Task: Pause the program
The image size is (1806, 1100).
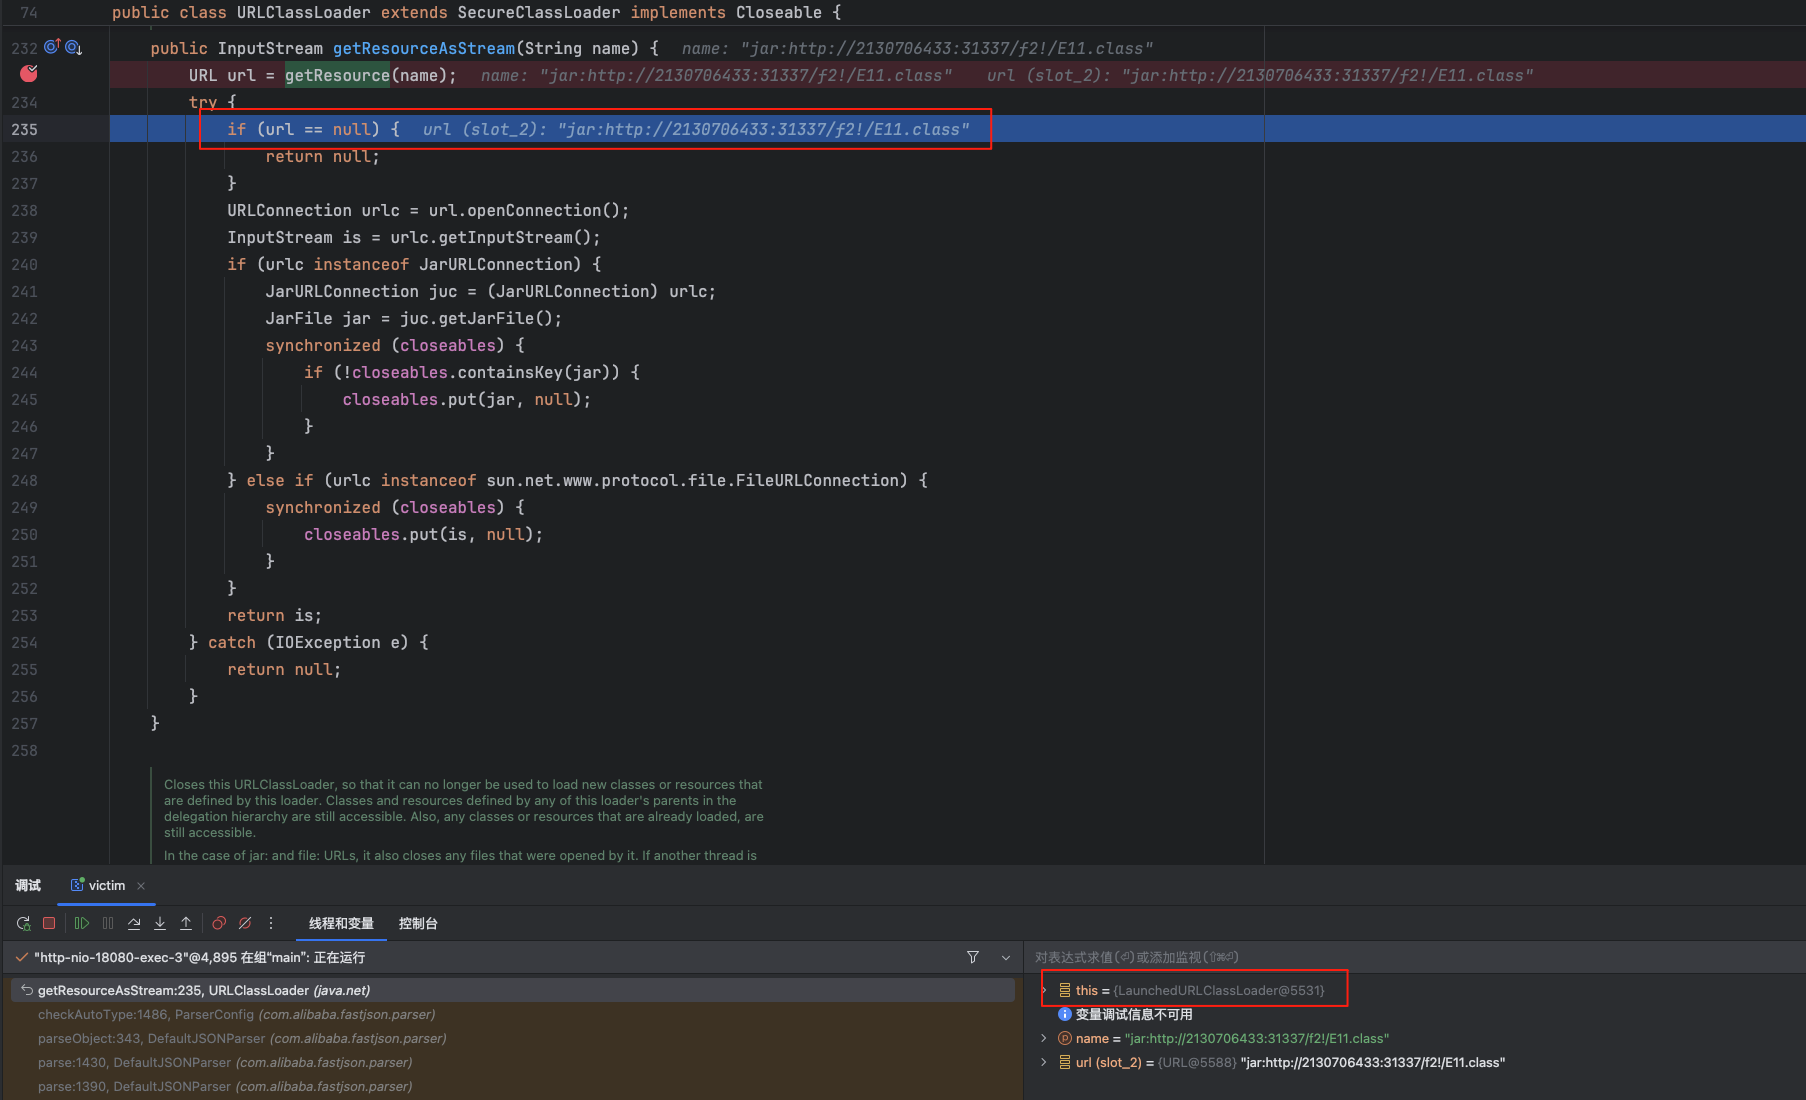Action: 108,923
